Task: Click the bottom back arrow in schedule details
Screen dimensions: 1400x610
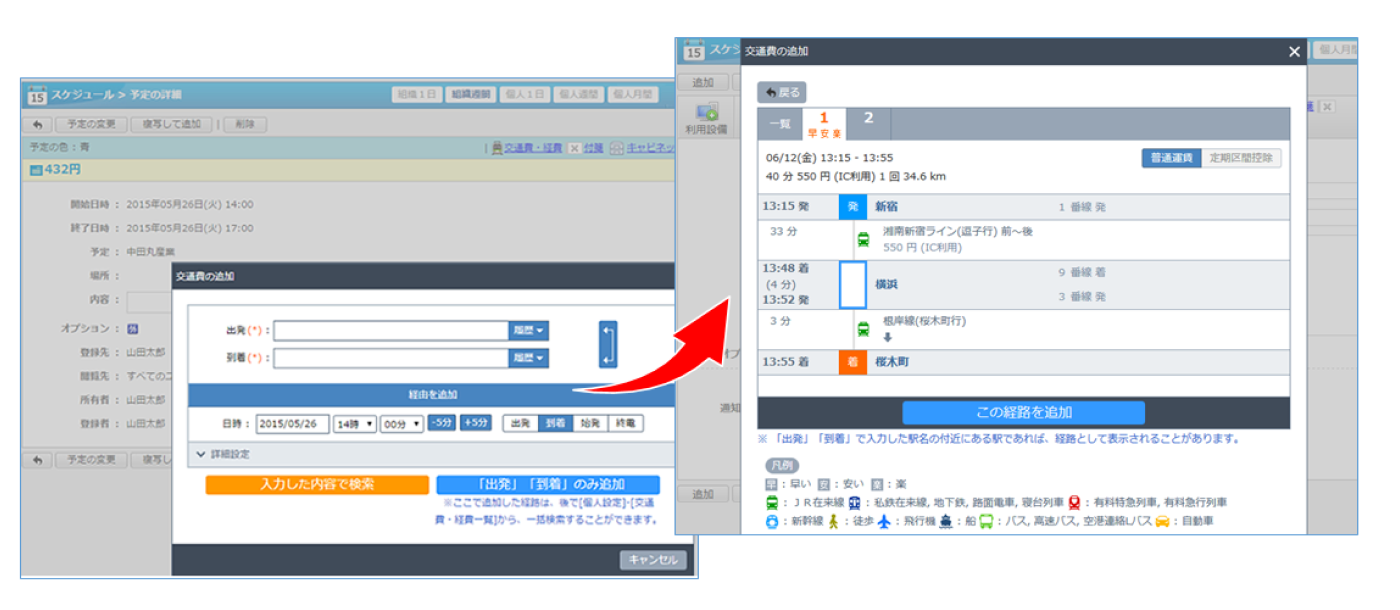Action: (37, 460)
